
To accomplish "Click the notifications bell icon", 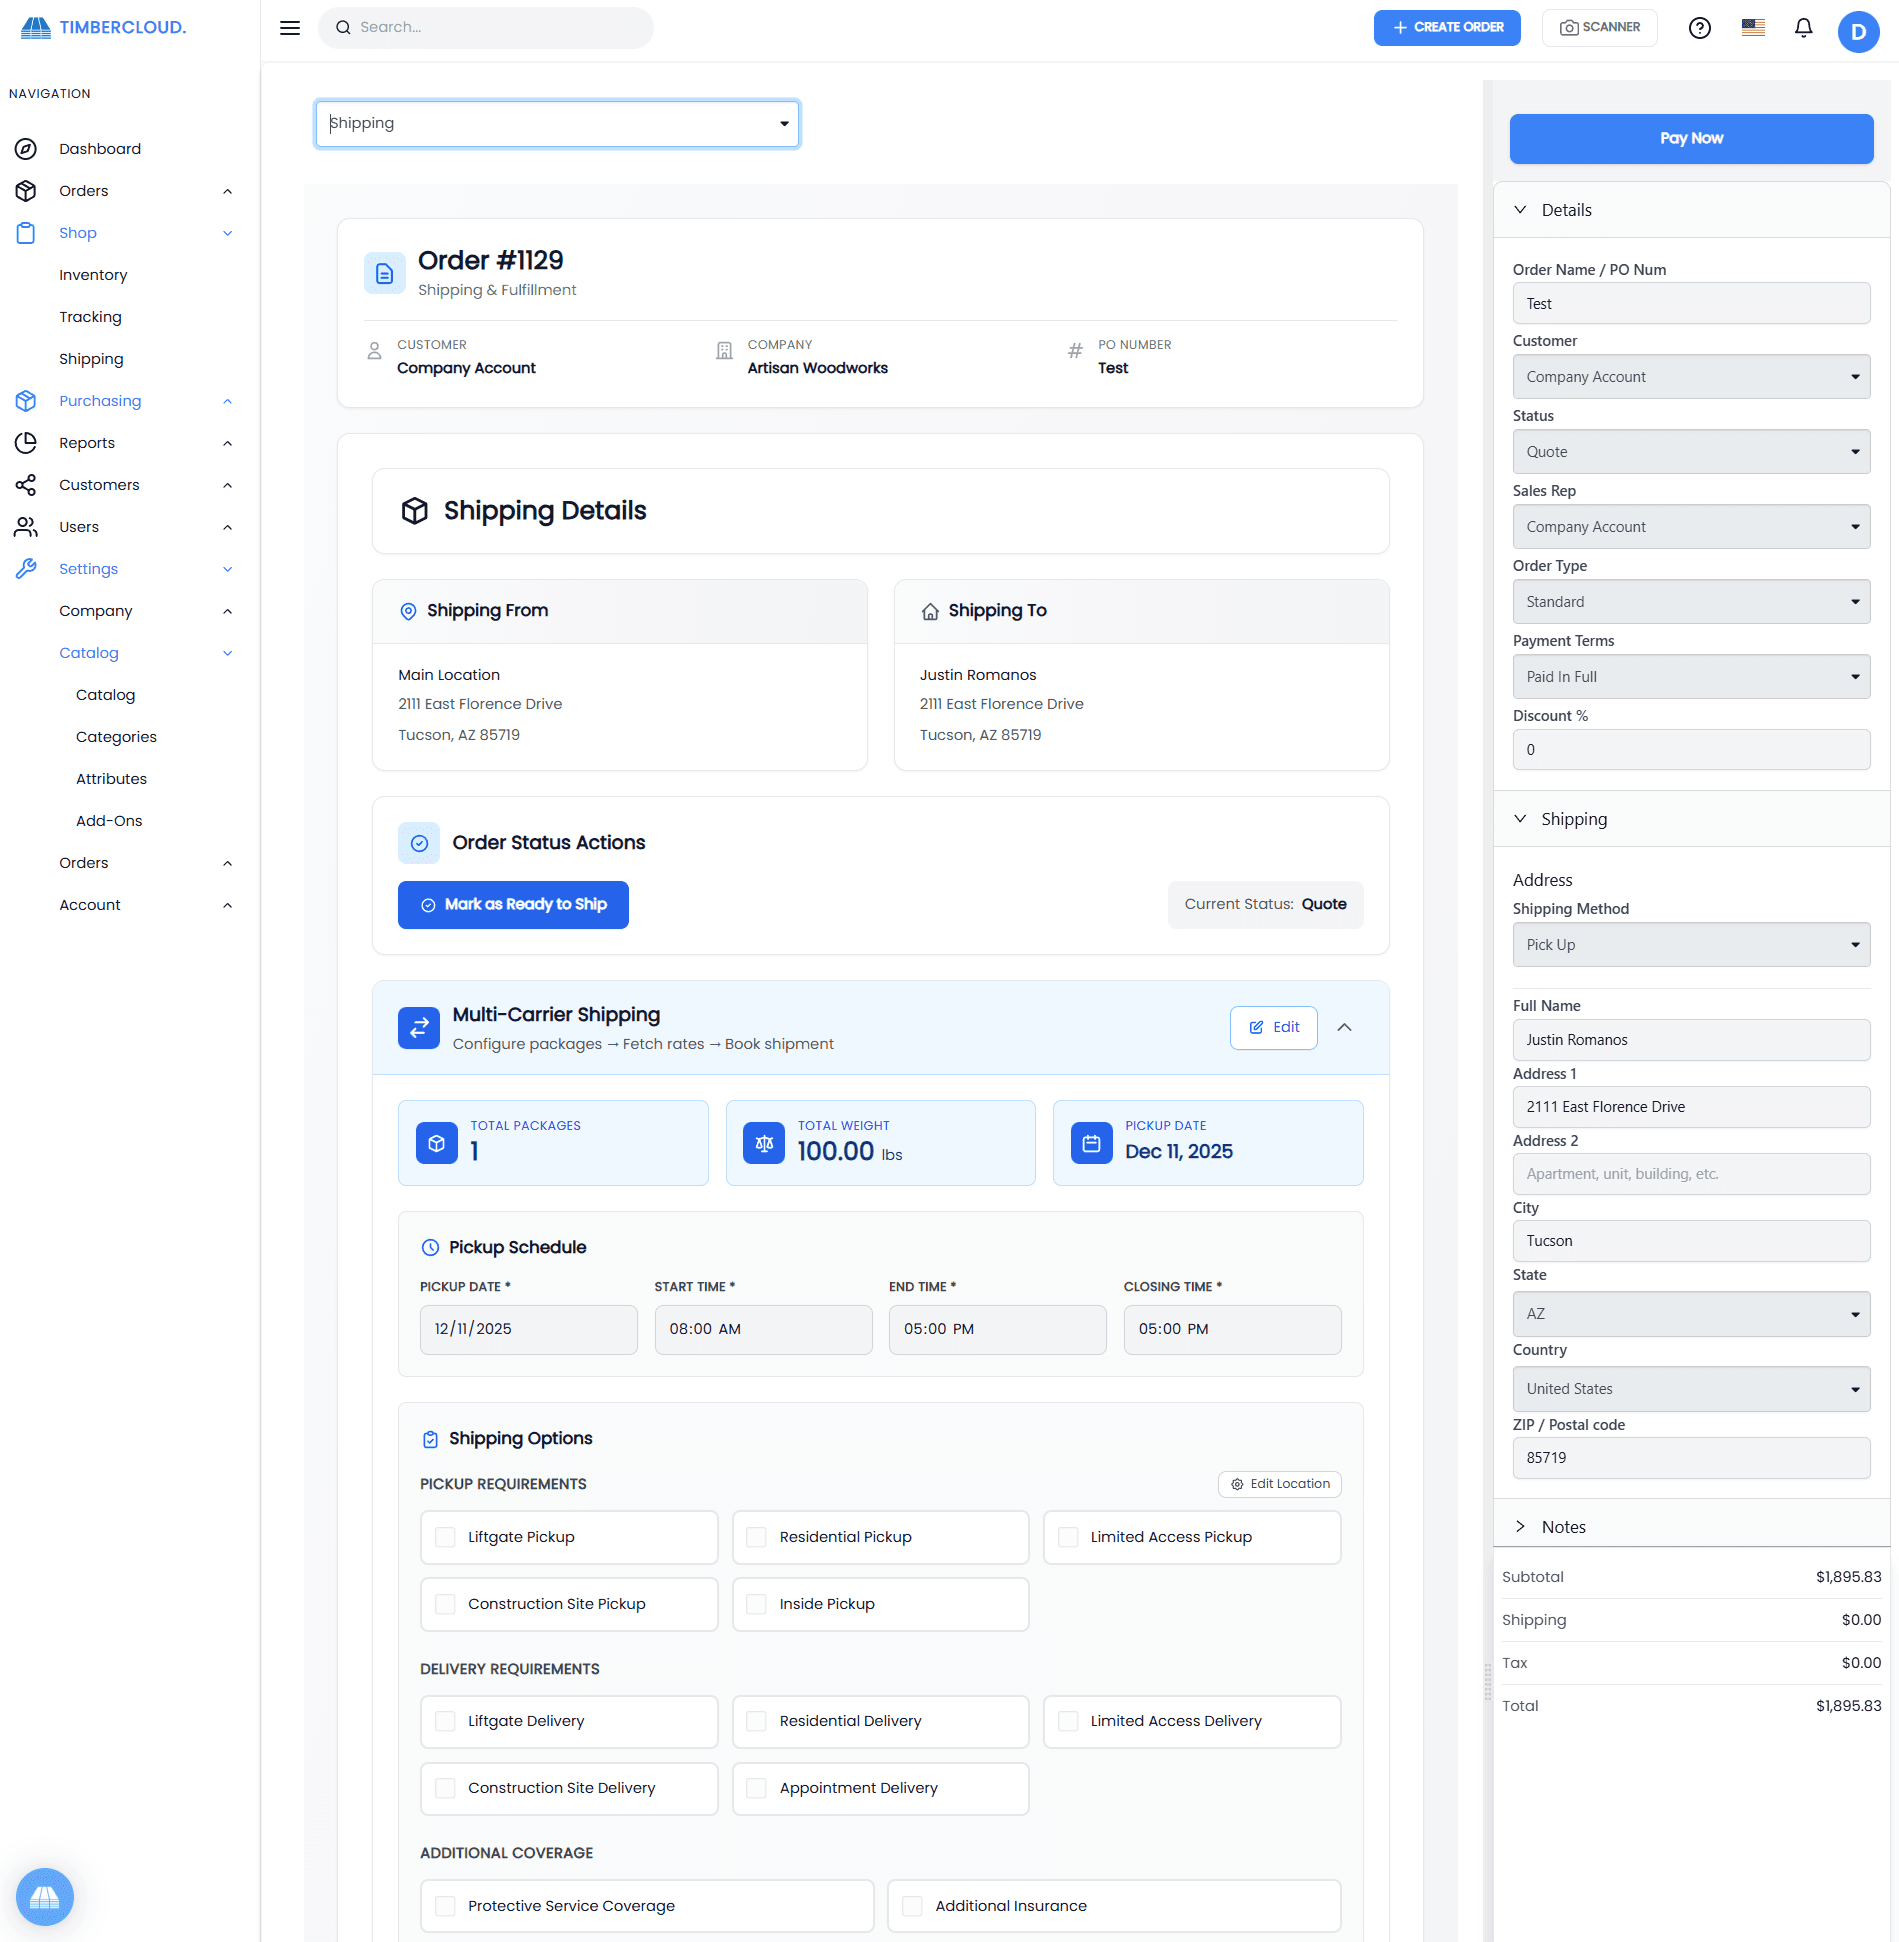I will (1803, 28).
